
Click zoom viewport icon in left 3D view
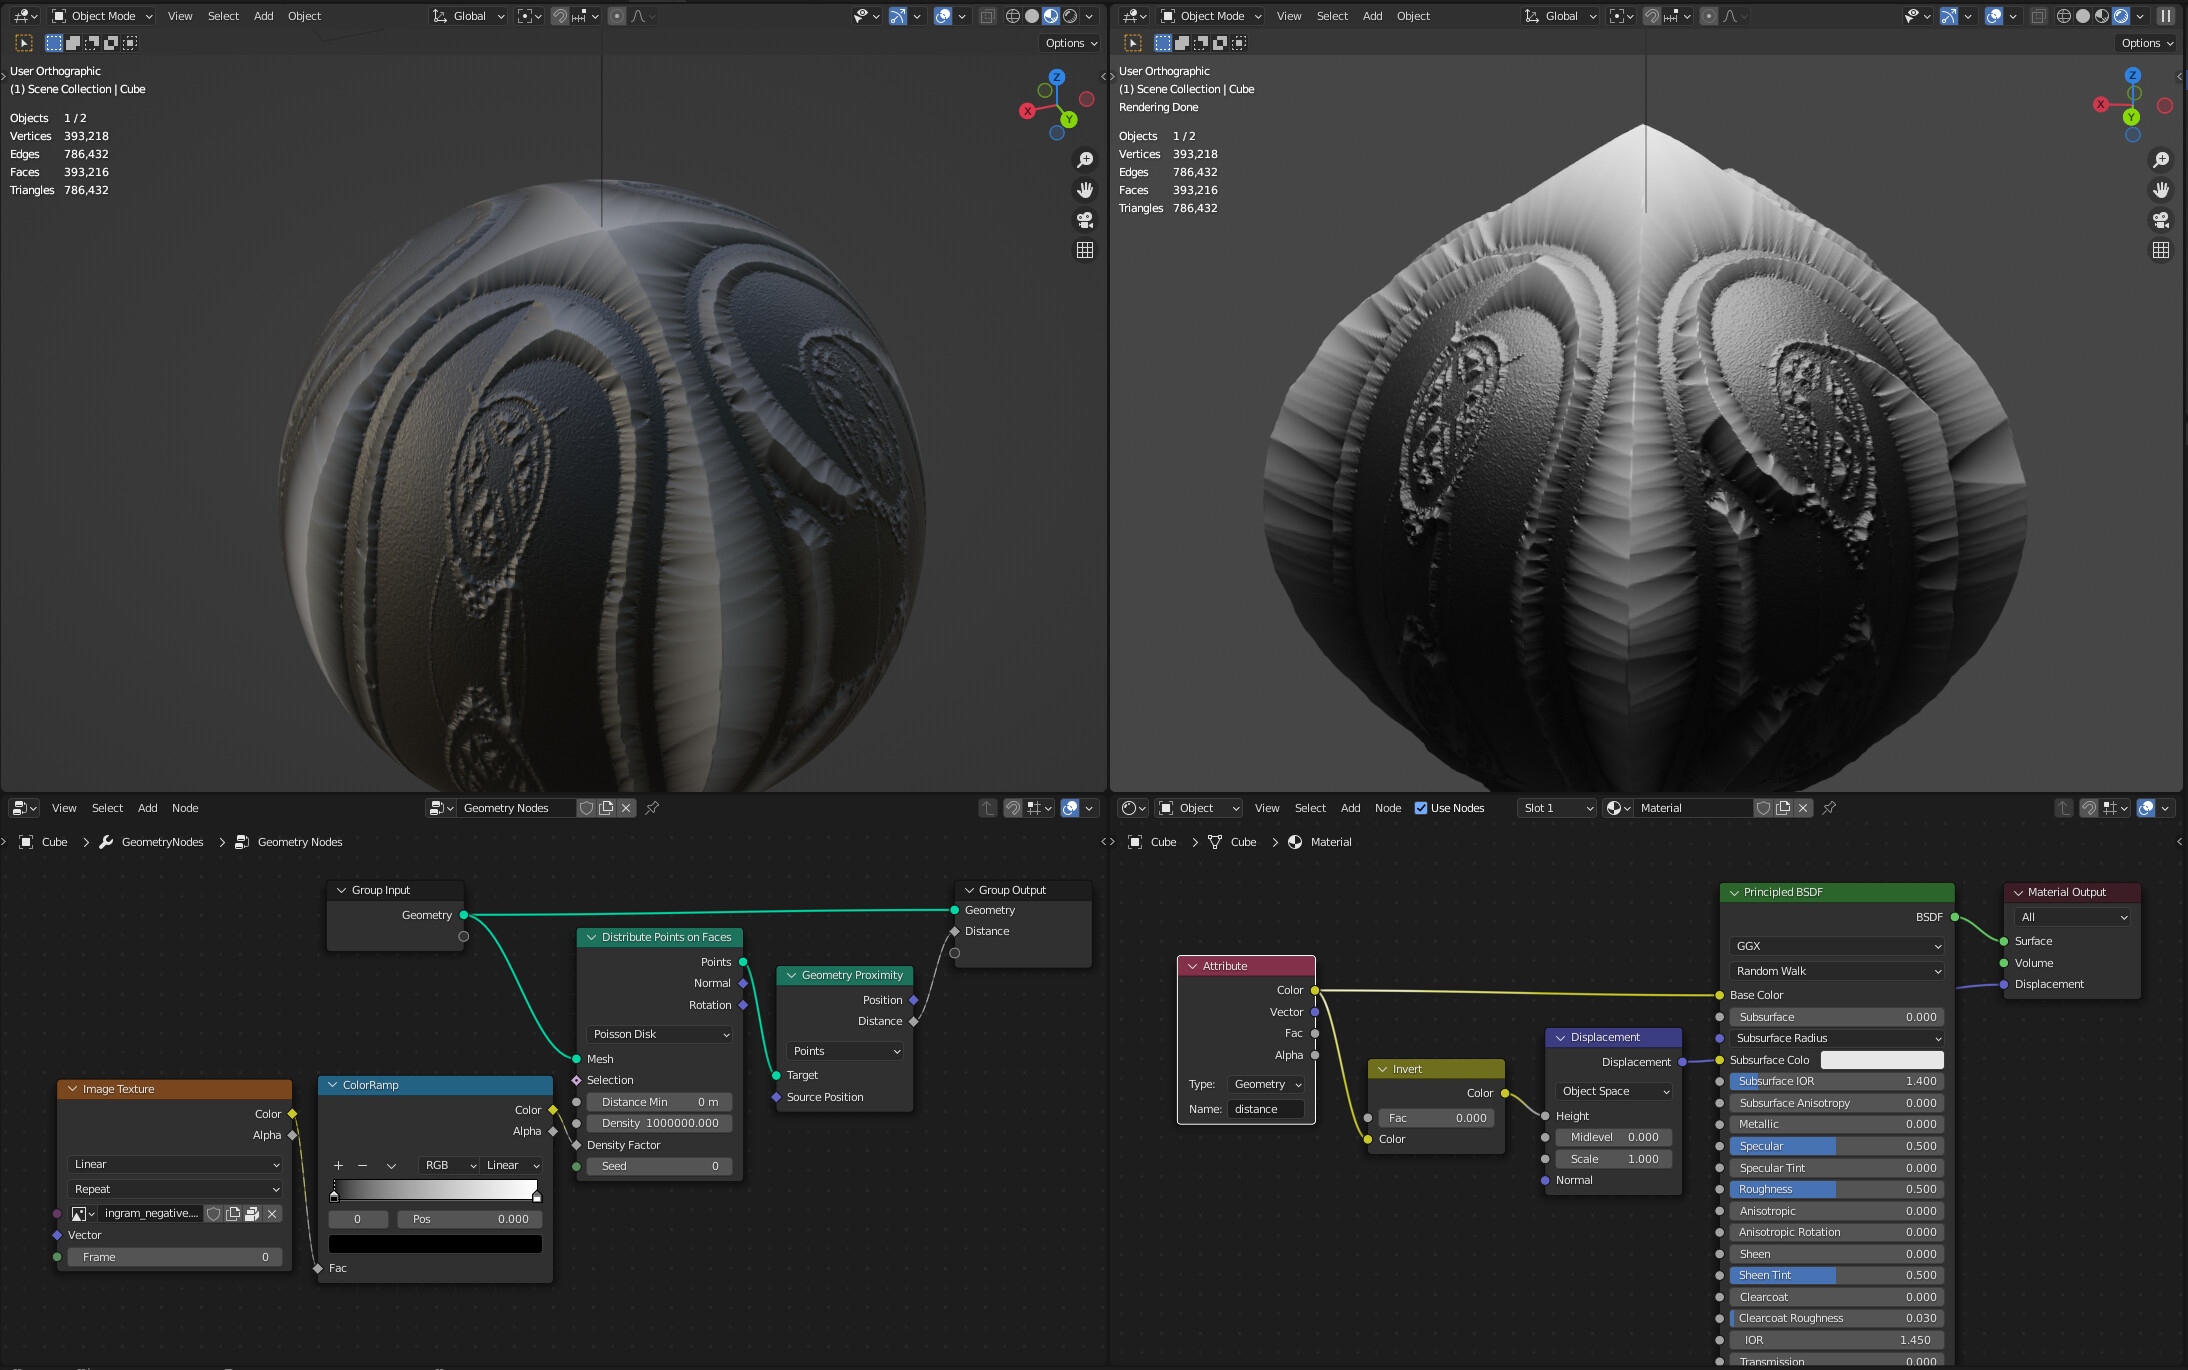click(1084, 160)
